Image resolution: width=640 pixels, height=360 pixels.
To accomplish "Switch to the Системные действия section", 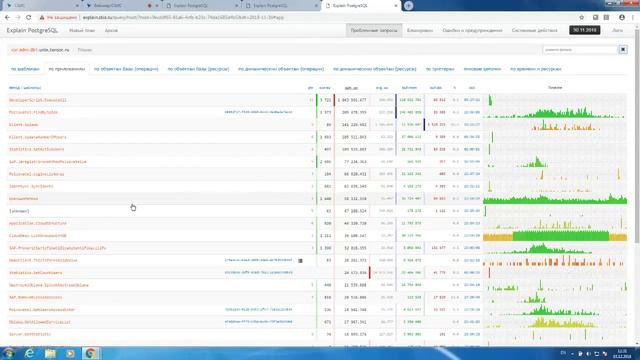I will 534,31.
